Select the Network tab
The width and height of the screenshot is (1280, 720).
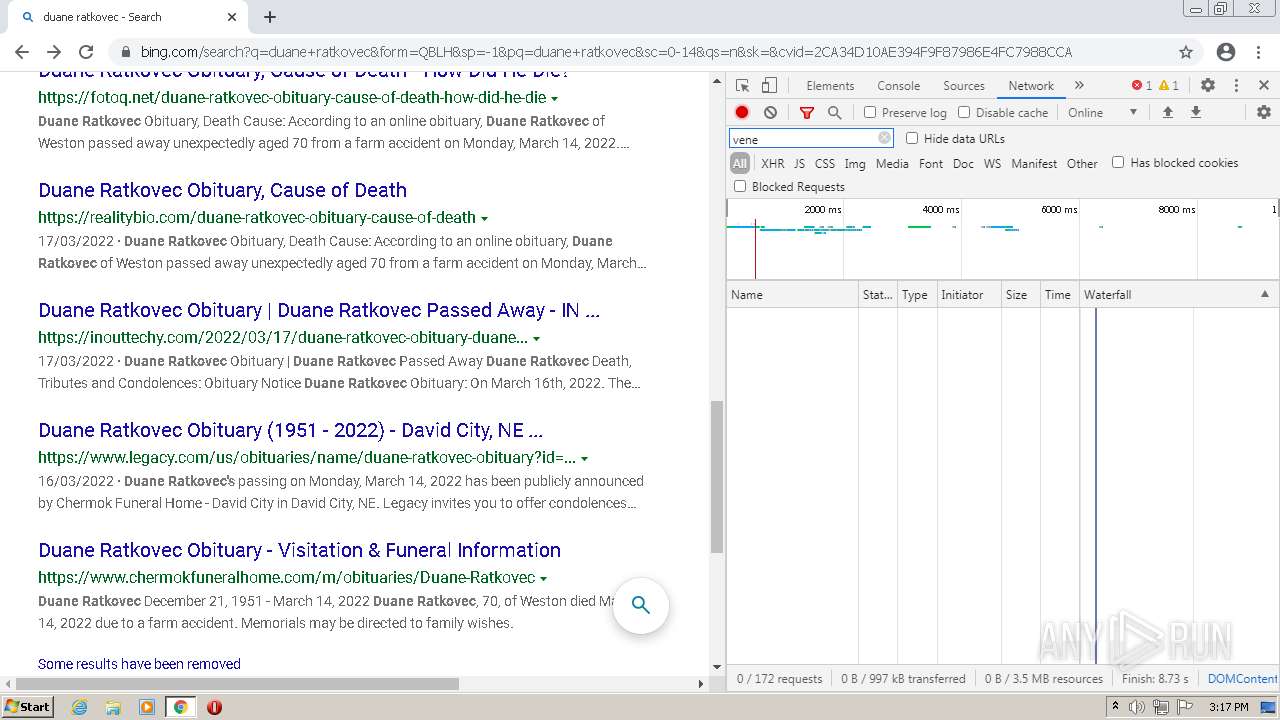pos(1031,85)
